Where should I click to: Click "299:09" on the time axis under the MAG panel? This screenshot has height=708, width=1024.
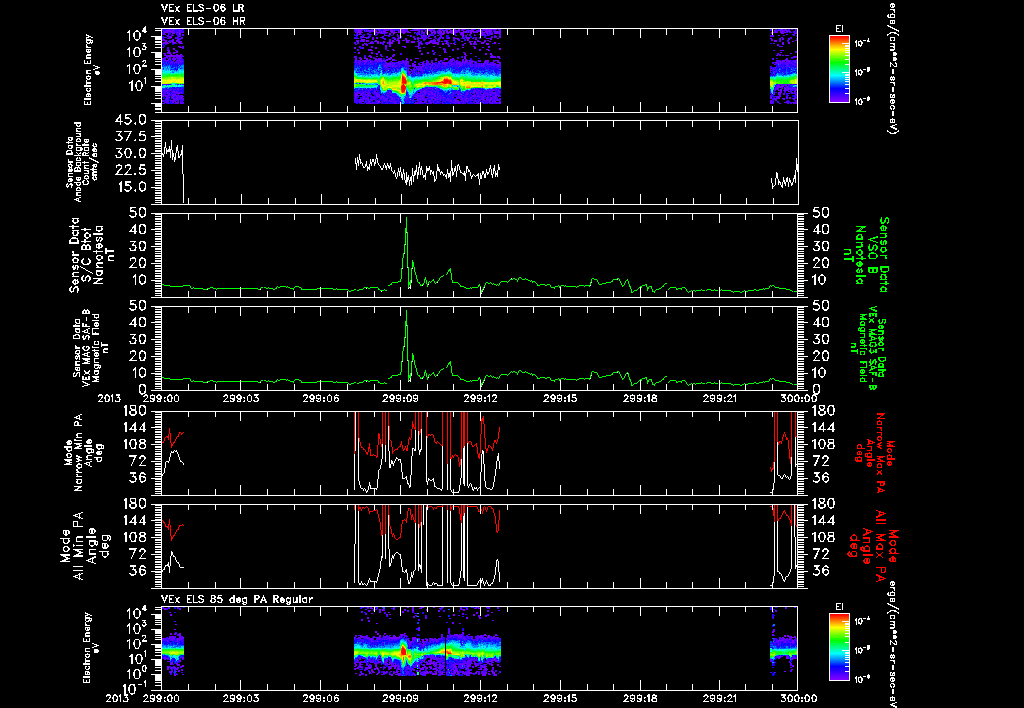click(x=401, y=398)
